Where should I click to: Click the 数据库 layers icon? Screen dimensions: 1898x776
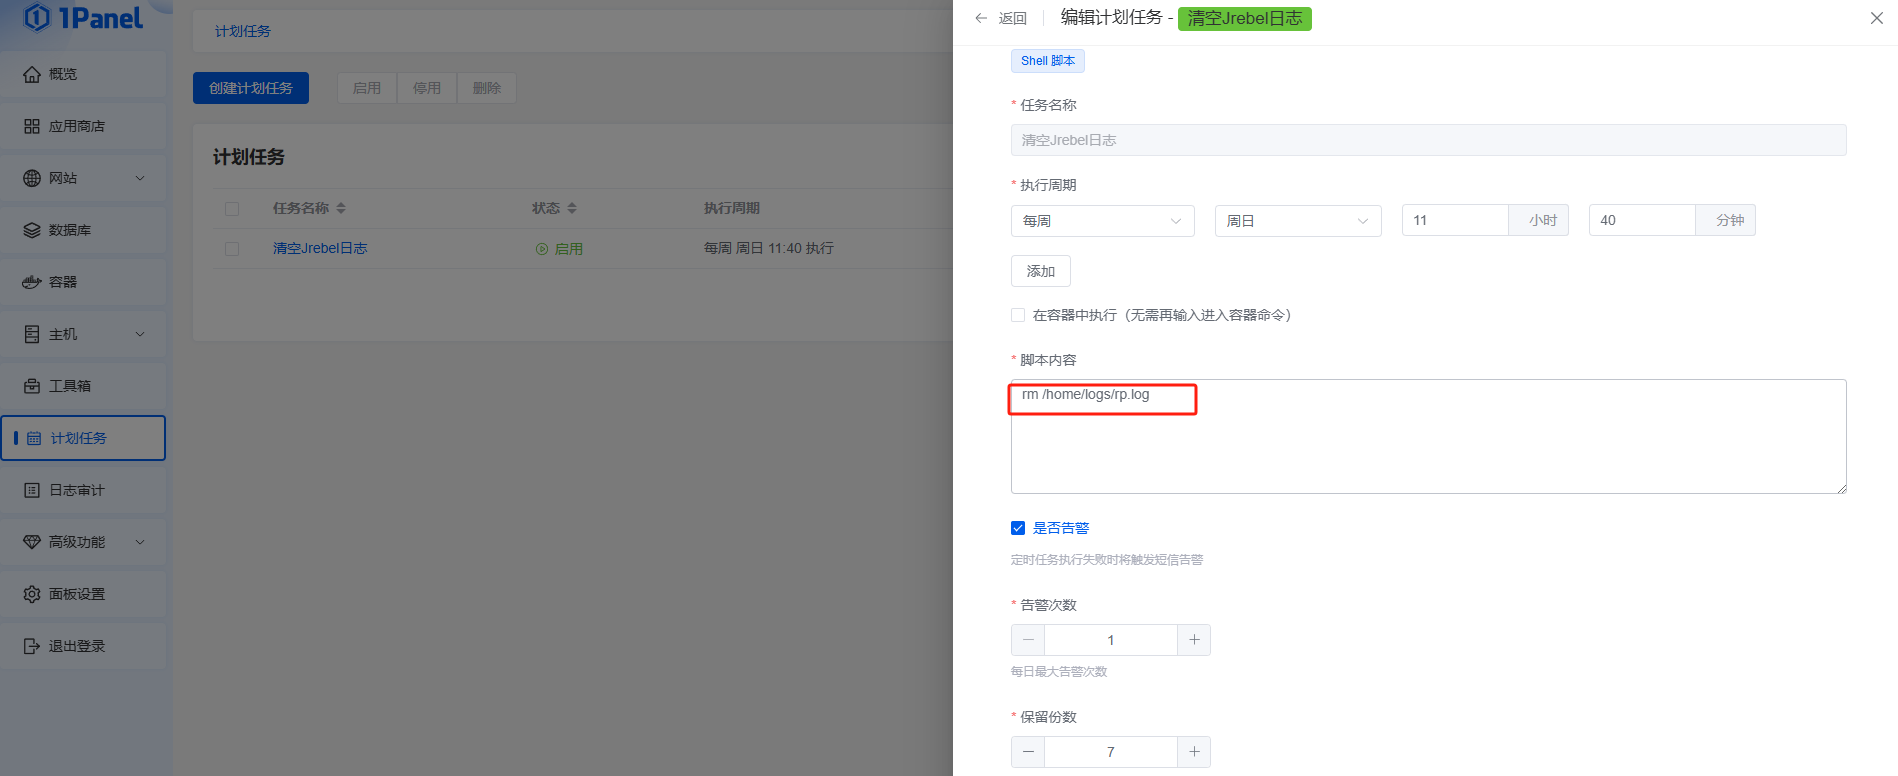(x=32, y=230)
